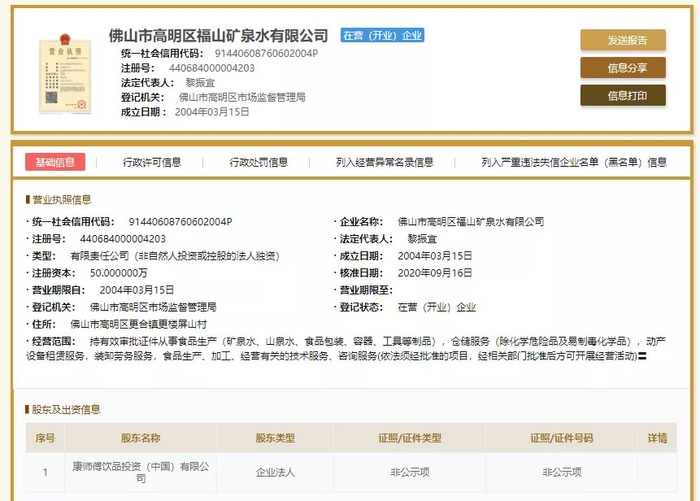
Task: Click header 登记机关 value 佛山市高明区市场监督管理局
Action: pyautogui.click(x=242, y=97)
